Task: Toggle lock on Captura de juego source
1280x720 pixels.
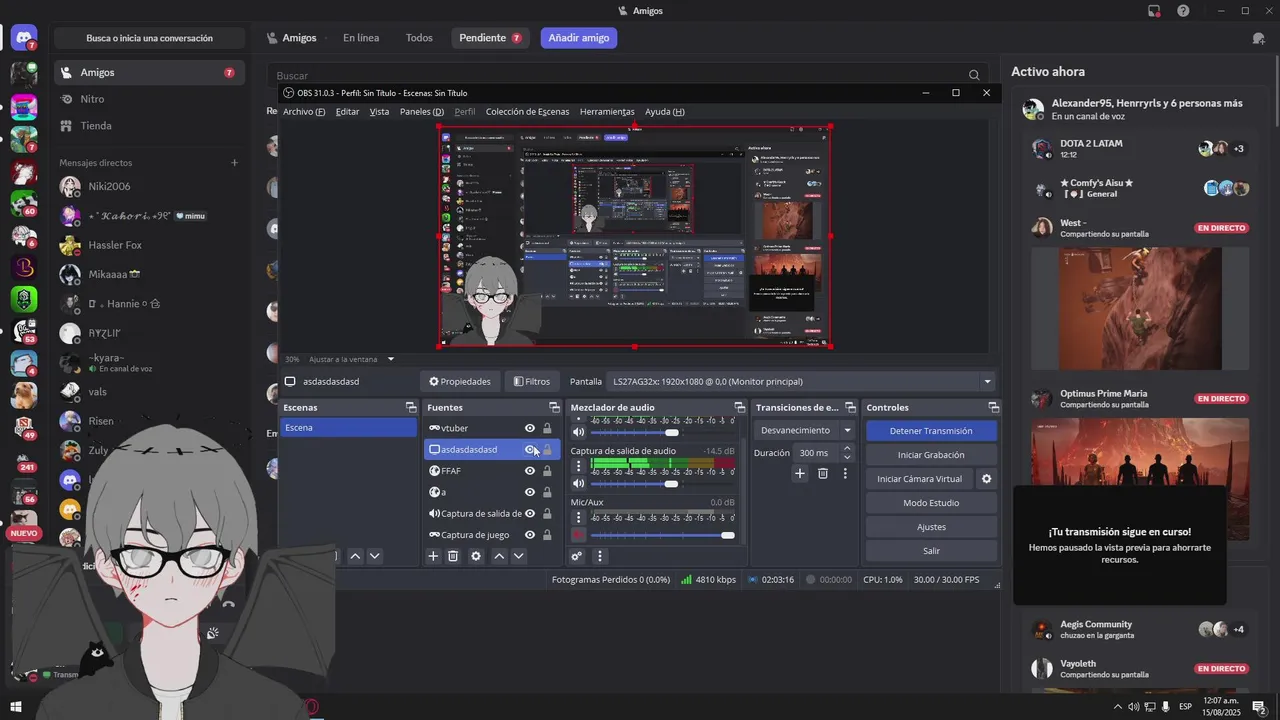Action: coord(547,535)
